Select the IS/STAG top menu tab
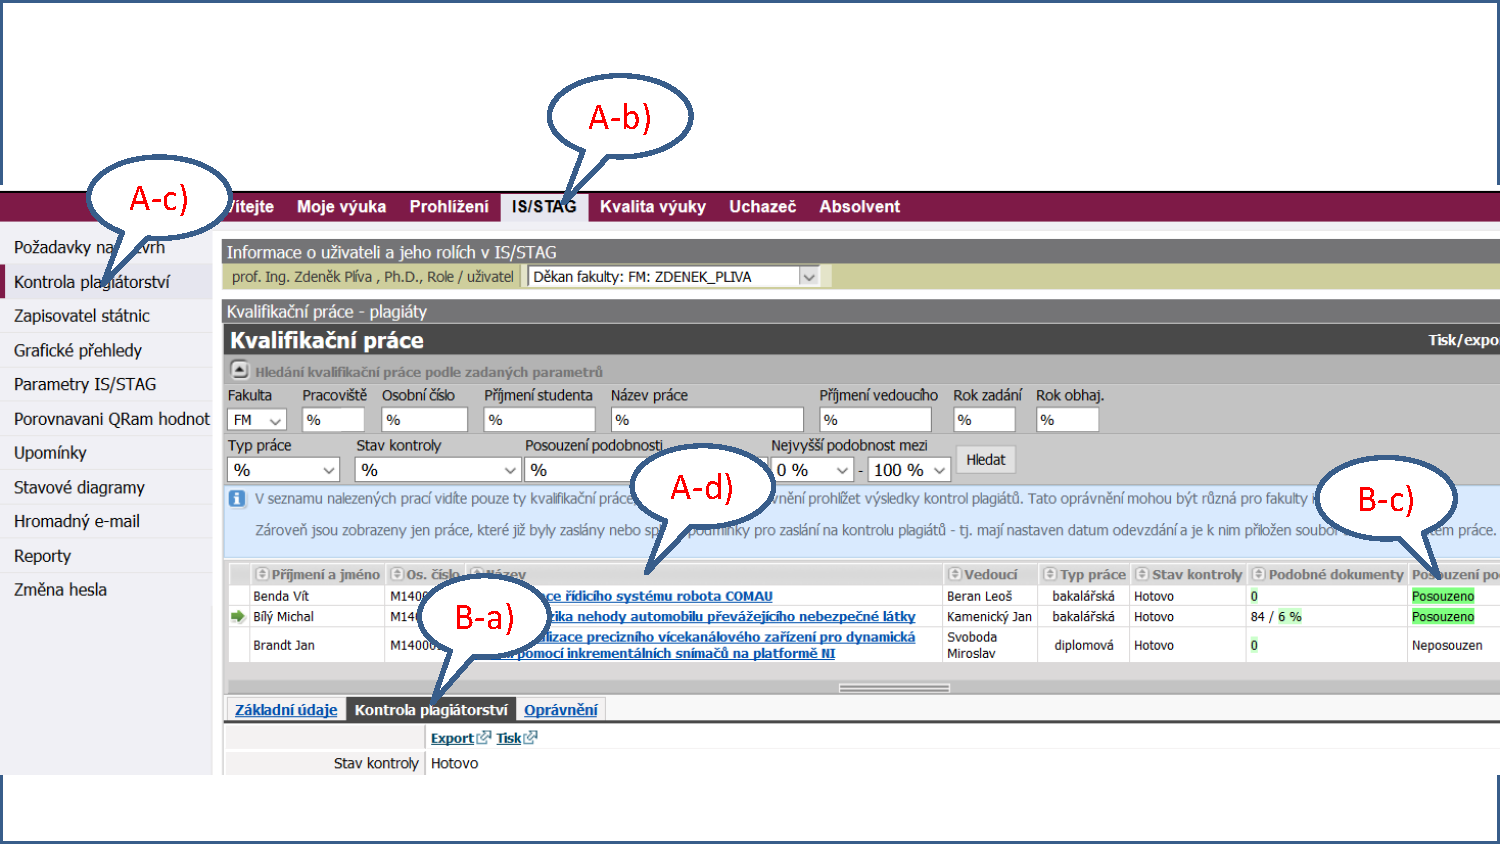This screenshot has width=1500, height=844. click(x=544, y=207)
